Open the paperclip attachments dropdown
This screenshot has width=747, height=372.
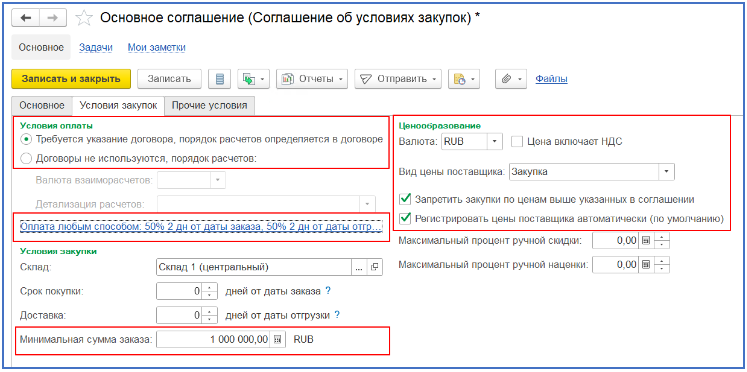(x=511, y=79)
